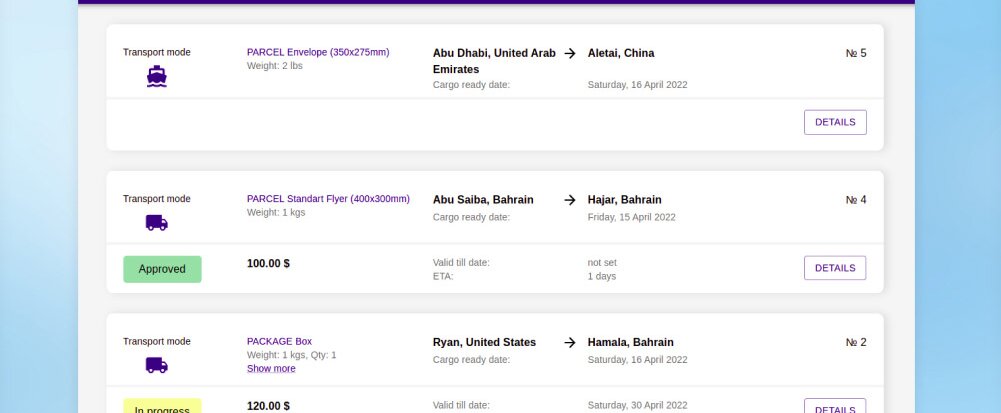Click arrow between Ryan and Hamala
Screen dimensions: 1001x413
tap(570, 342)
